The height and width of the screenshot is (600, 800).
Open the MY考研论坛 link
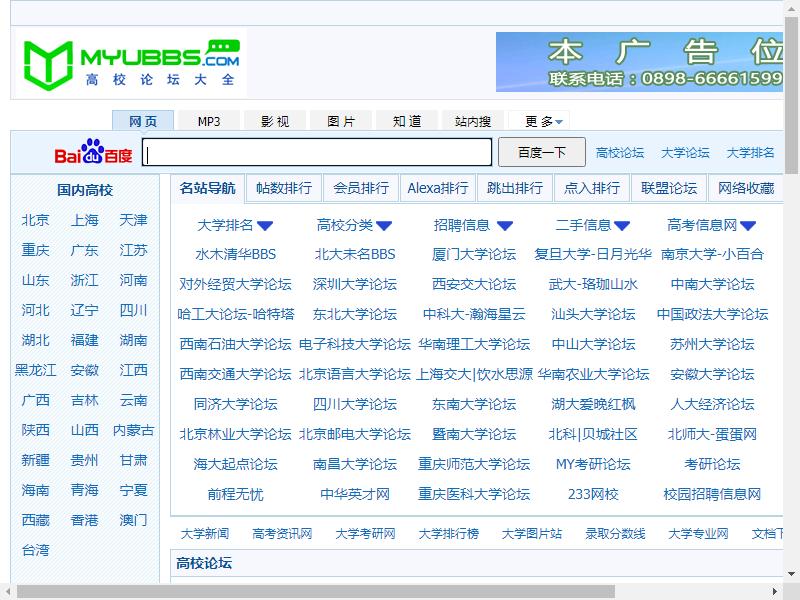[593, 464]
